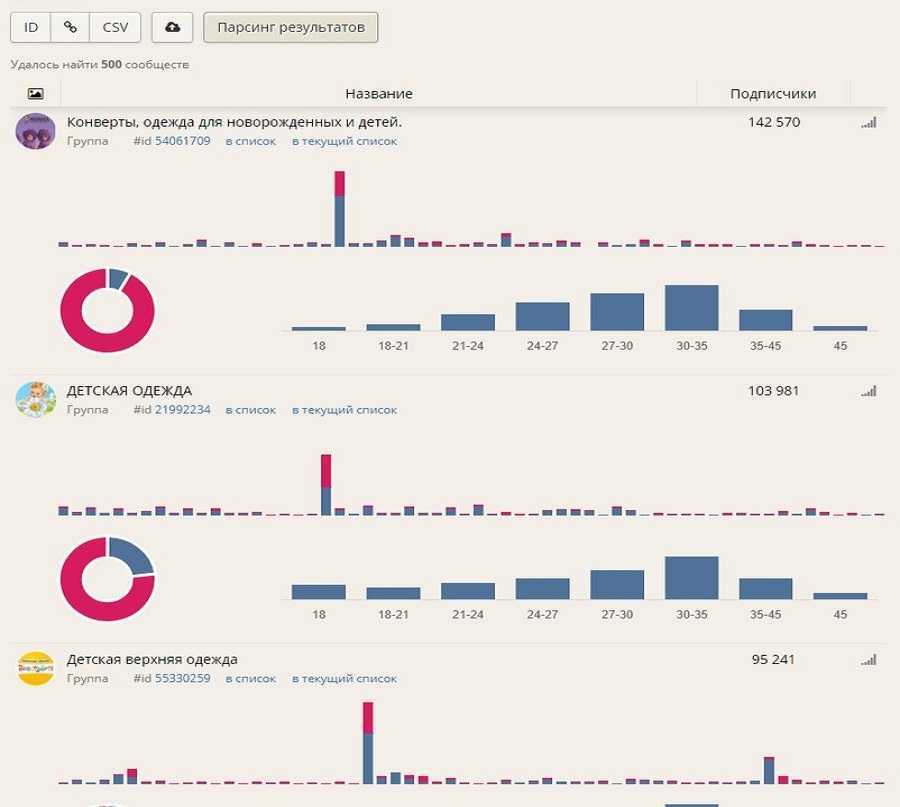
Task: Click the cloud upload icon button
Action: [172, 28]
